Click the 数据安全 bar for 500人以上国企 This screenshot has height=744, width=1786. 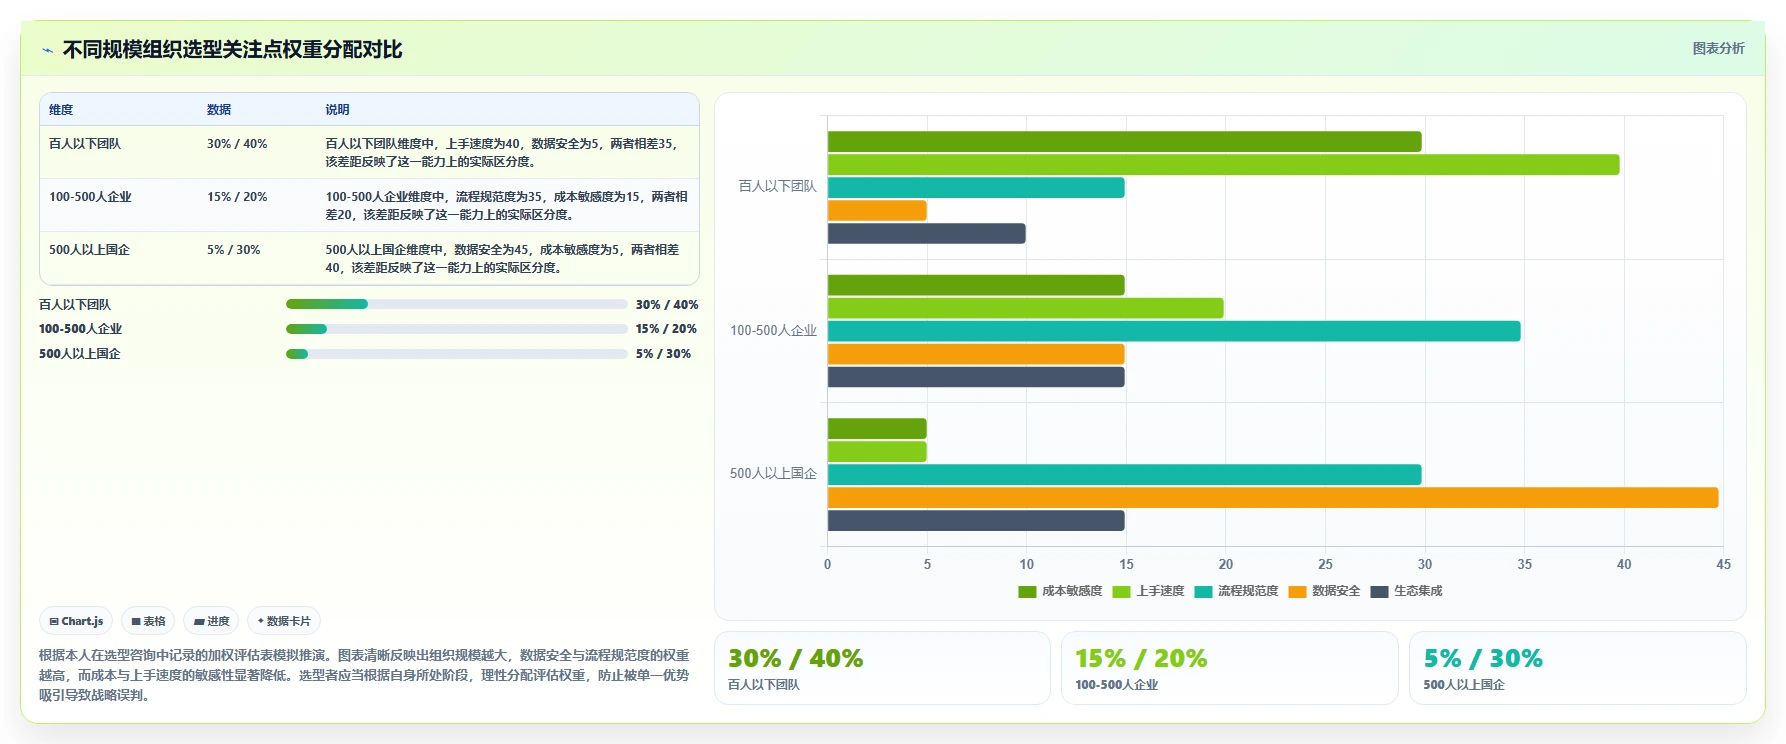coord(1273,498)
